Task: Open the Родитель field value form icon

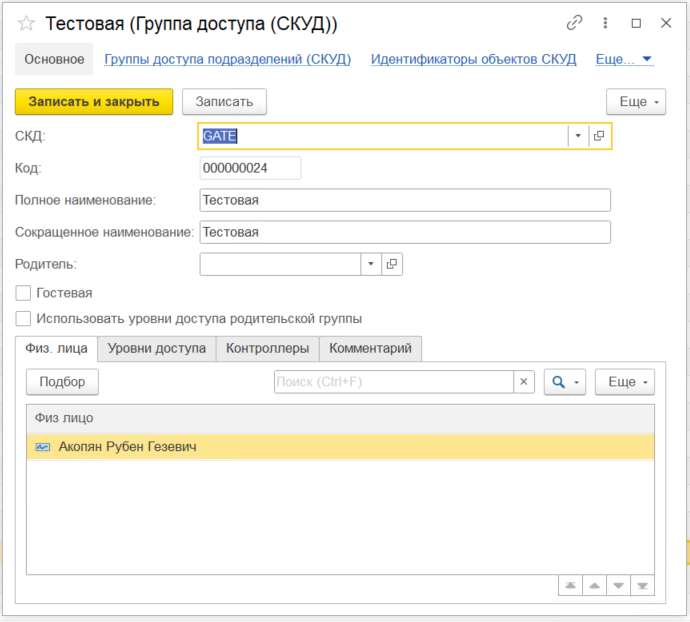Action: pos(391,264)
